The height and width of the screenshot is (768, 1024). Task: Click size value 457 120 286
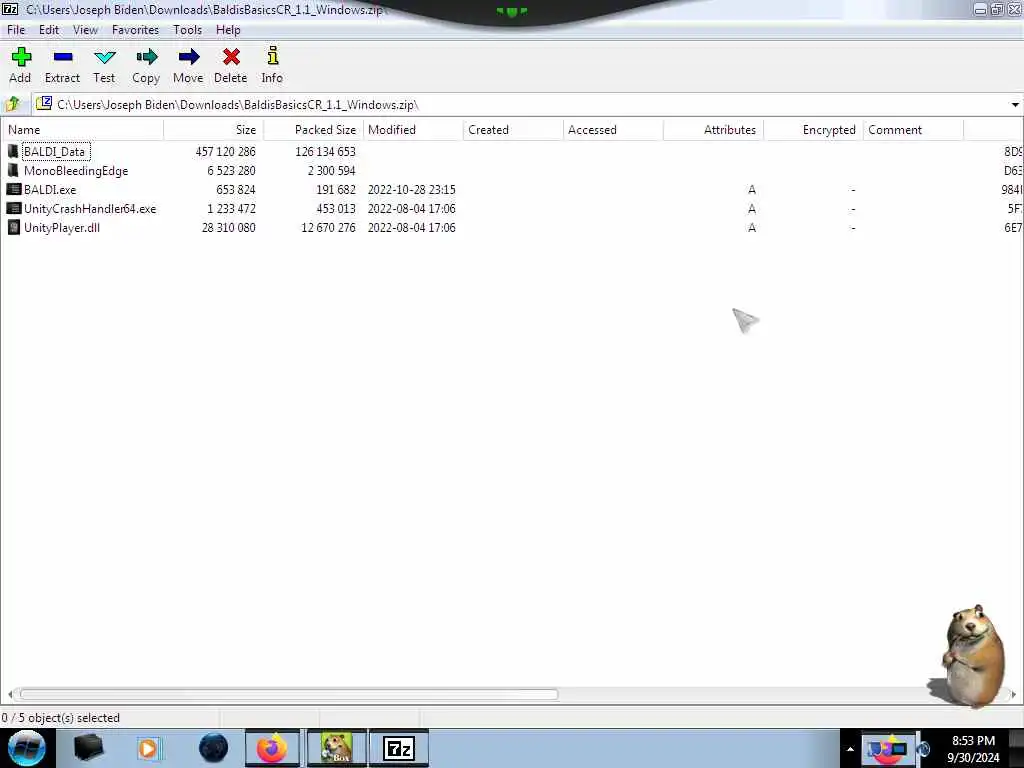[225, 152]
